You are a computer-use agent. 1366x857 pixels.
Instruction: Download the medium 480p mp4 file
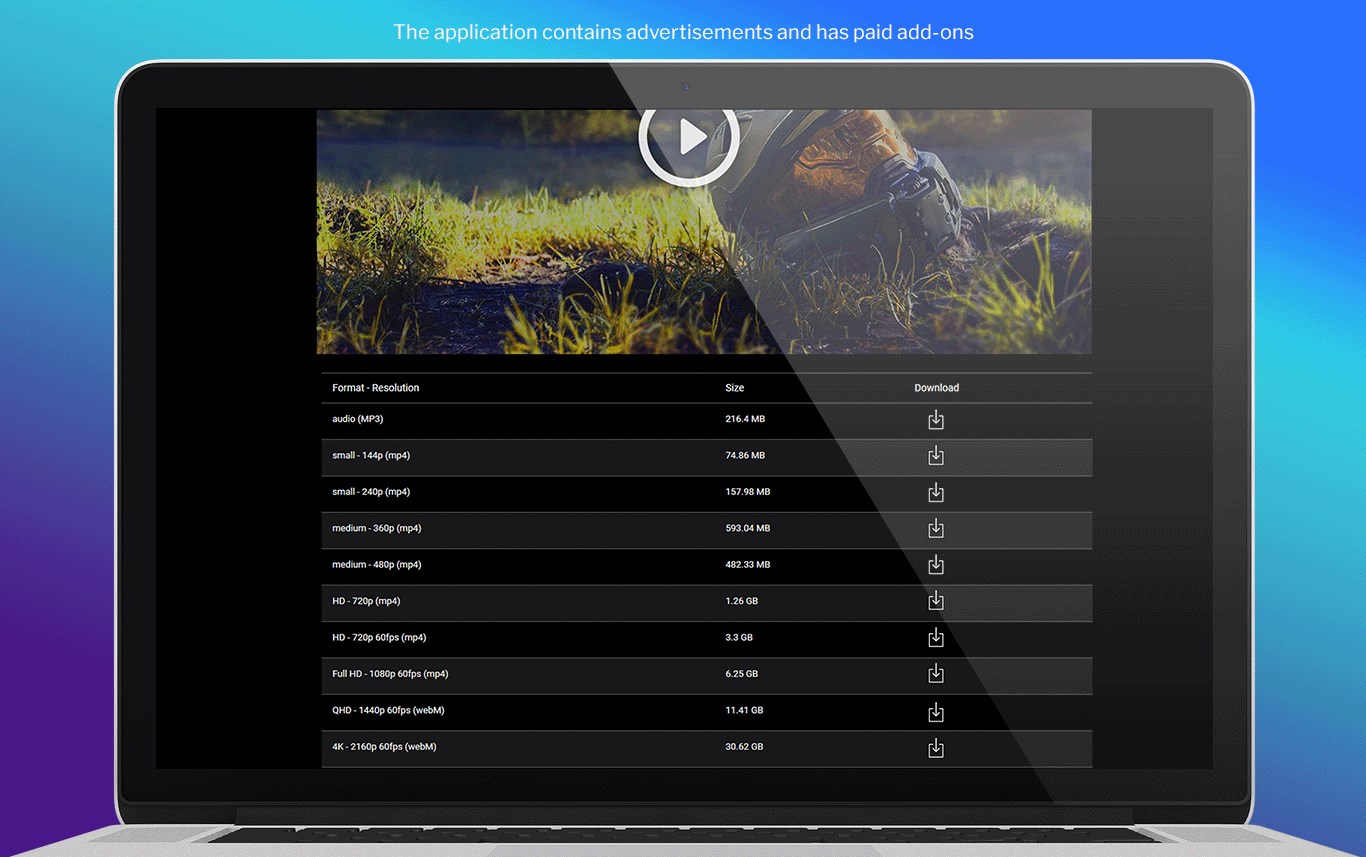[x=936, y=565]
